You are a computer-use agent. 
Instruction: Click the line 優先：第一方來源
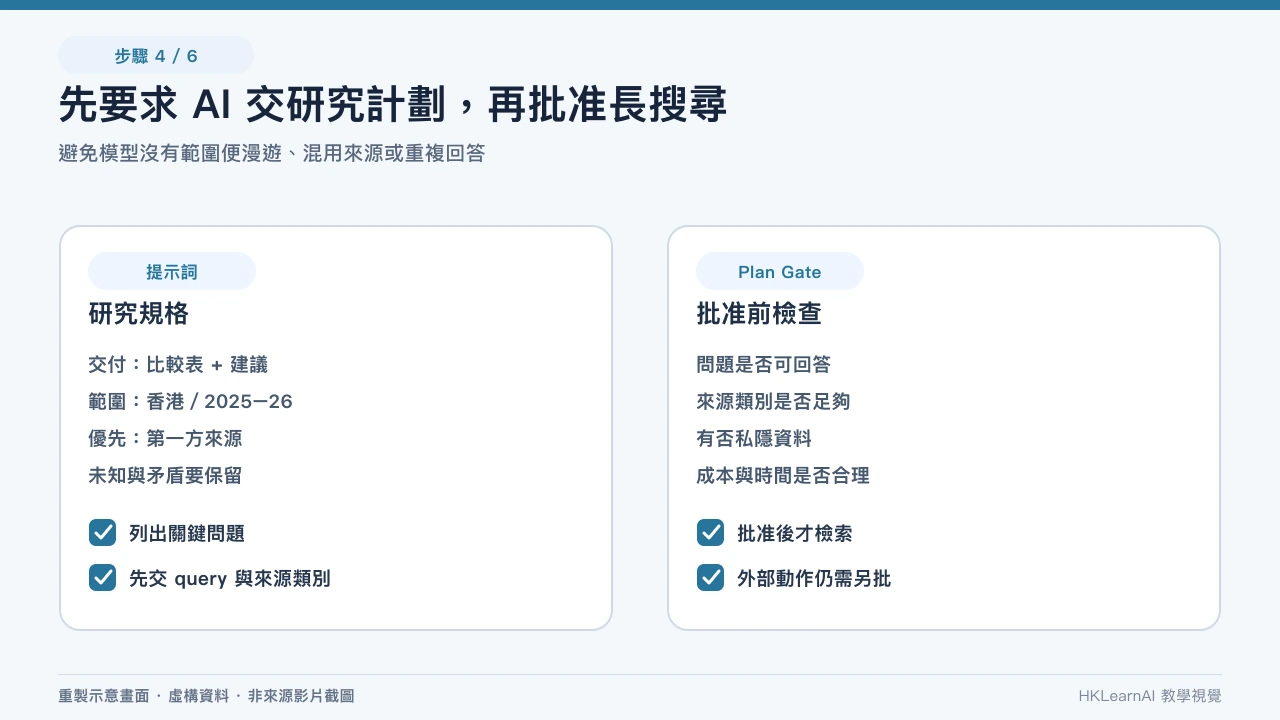165,439
